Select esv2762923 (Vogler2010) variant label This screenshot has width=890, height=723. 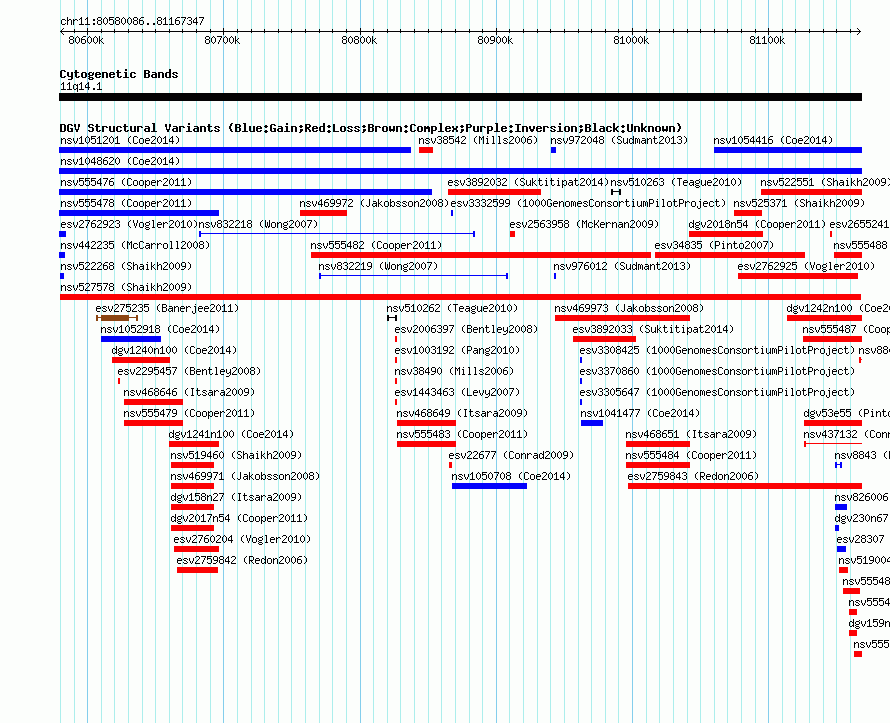point(129,224)
